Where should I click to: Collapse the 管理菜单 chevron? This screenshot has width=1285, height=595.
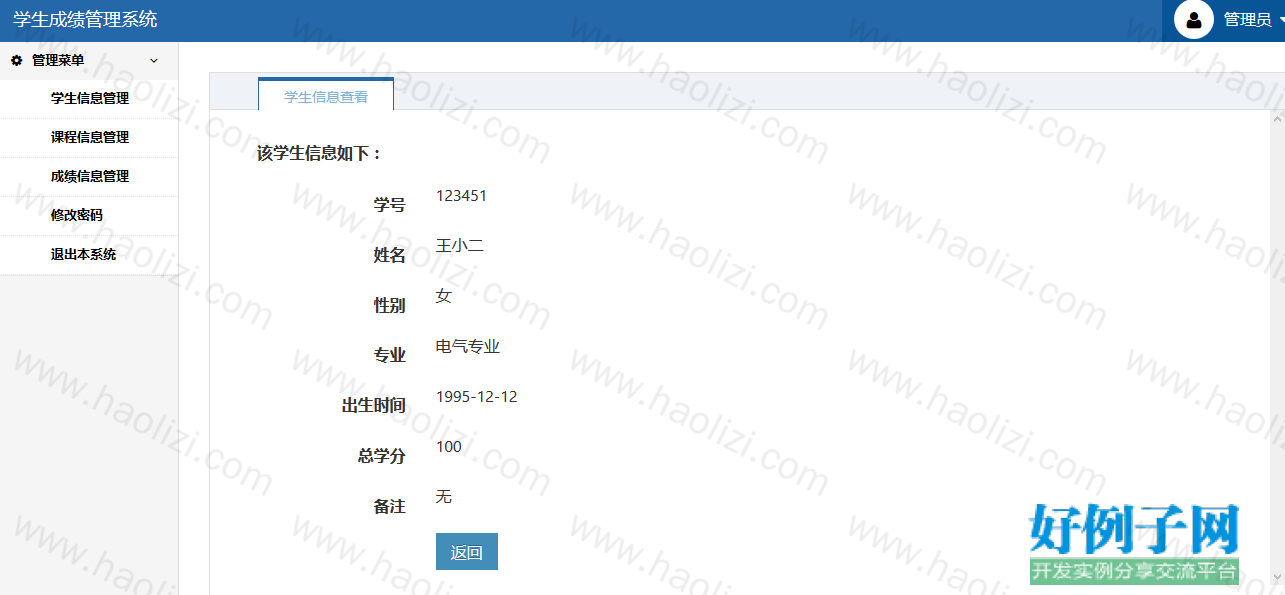pyautogui.click(x=154, y=60)
